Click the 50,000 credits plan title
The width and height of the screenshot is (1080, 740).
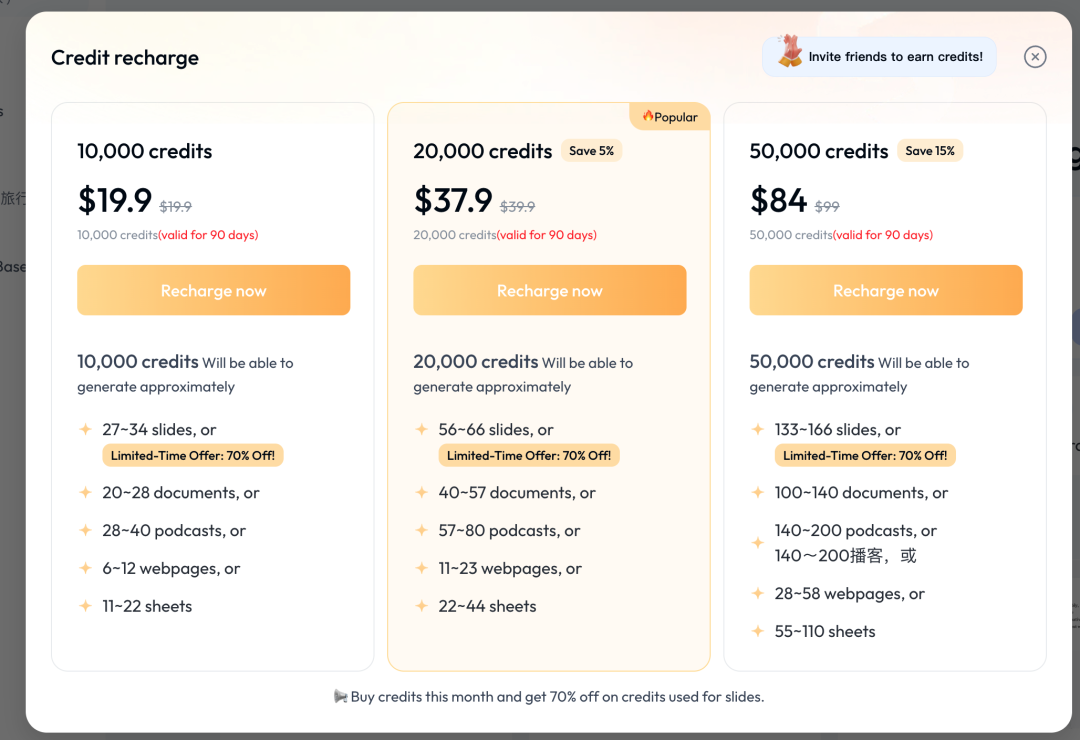pyautogui.click(x=818, y=151)
